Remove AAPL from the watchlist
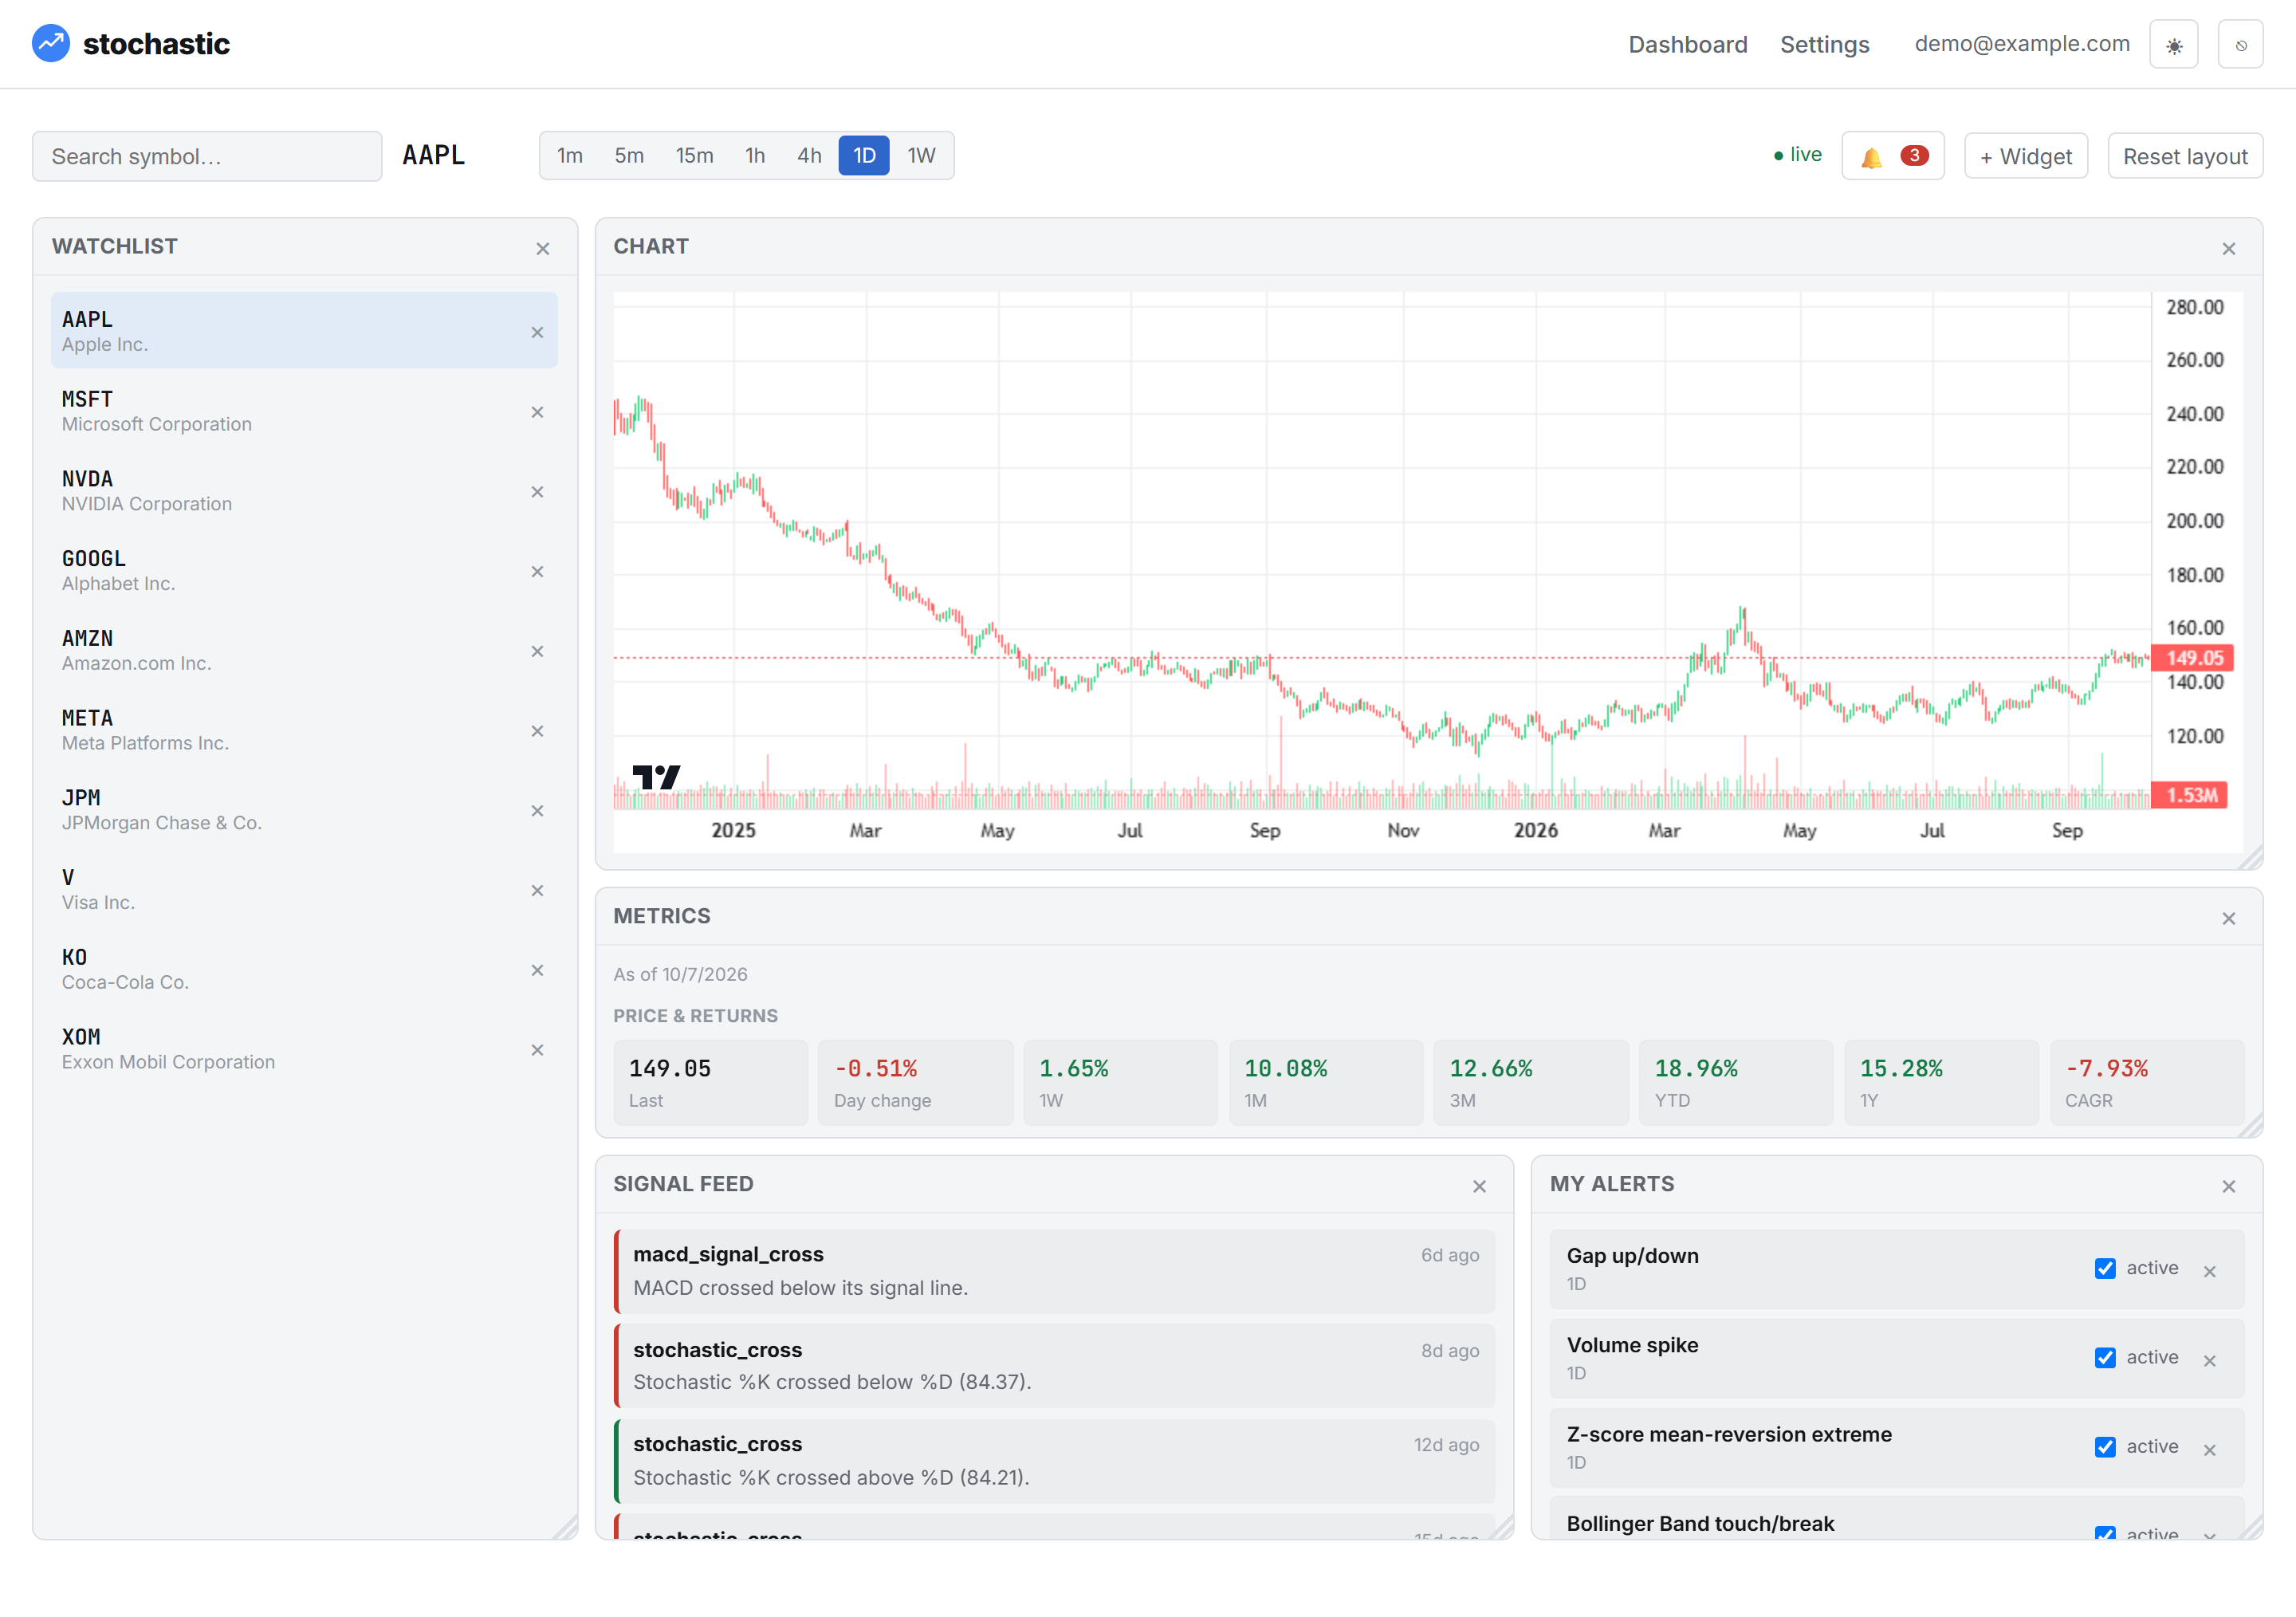The image size is (2296, 1617). [x=537, y=332]
